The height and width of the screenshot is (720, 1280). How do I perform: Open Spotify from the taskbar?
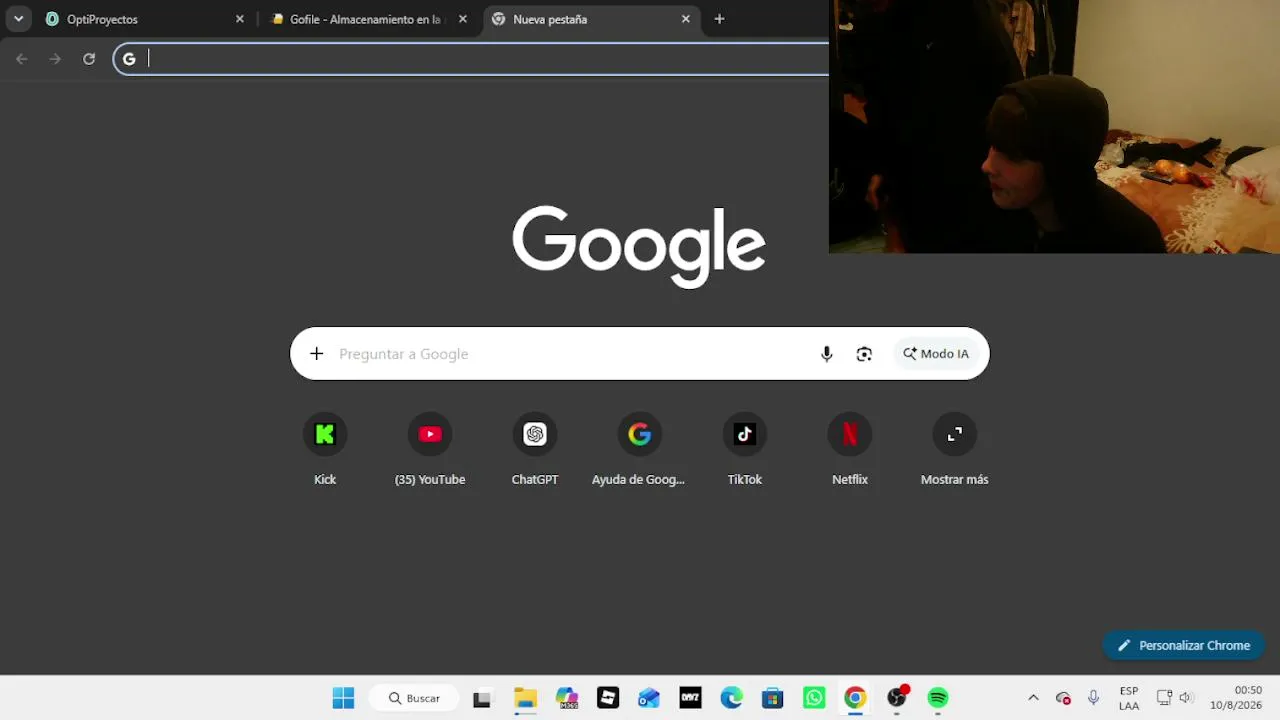point(938,698)
